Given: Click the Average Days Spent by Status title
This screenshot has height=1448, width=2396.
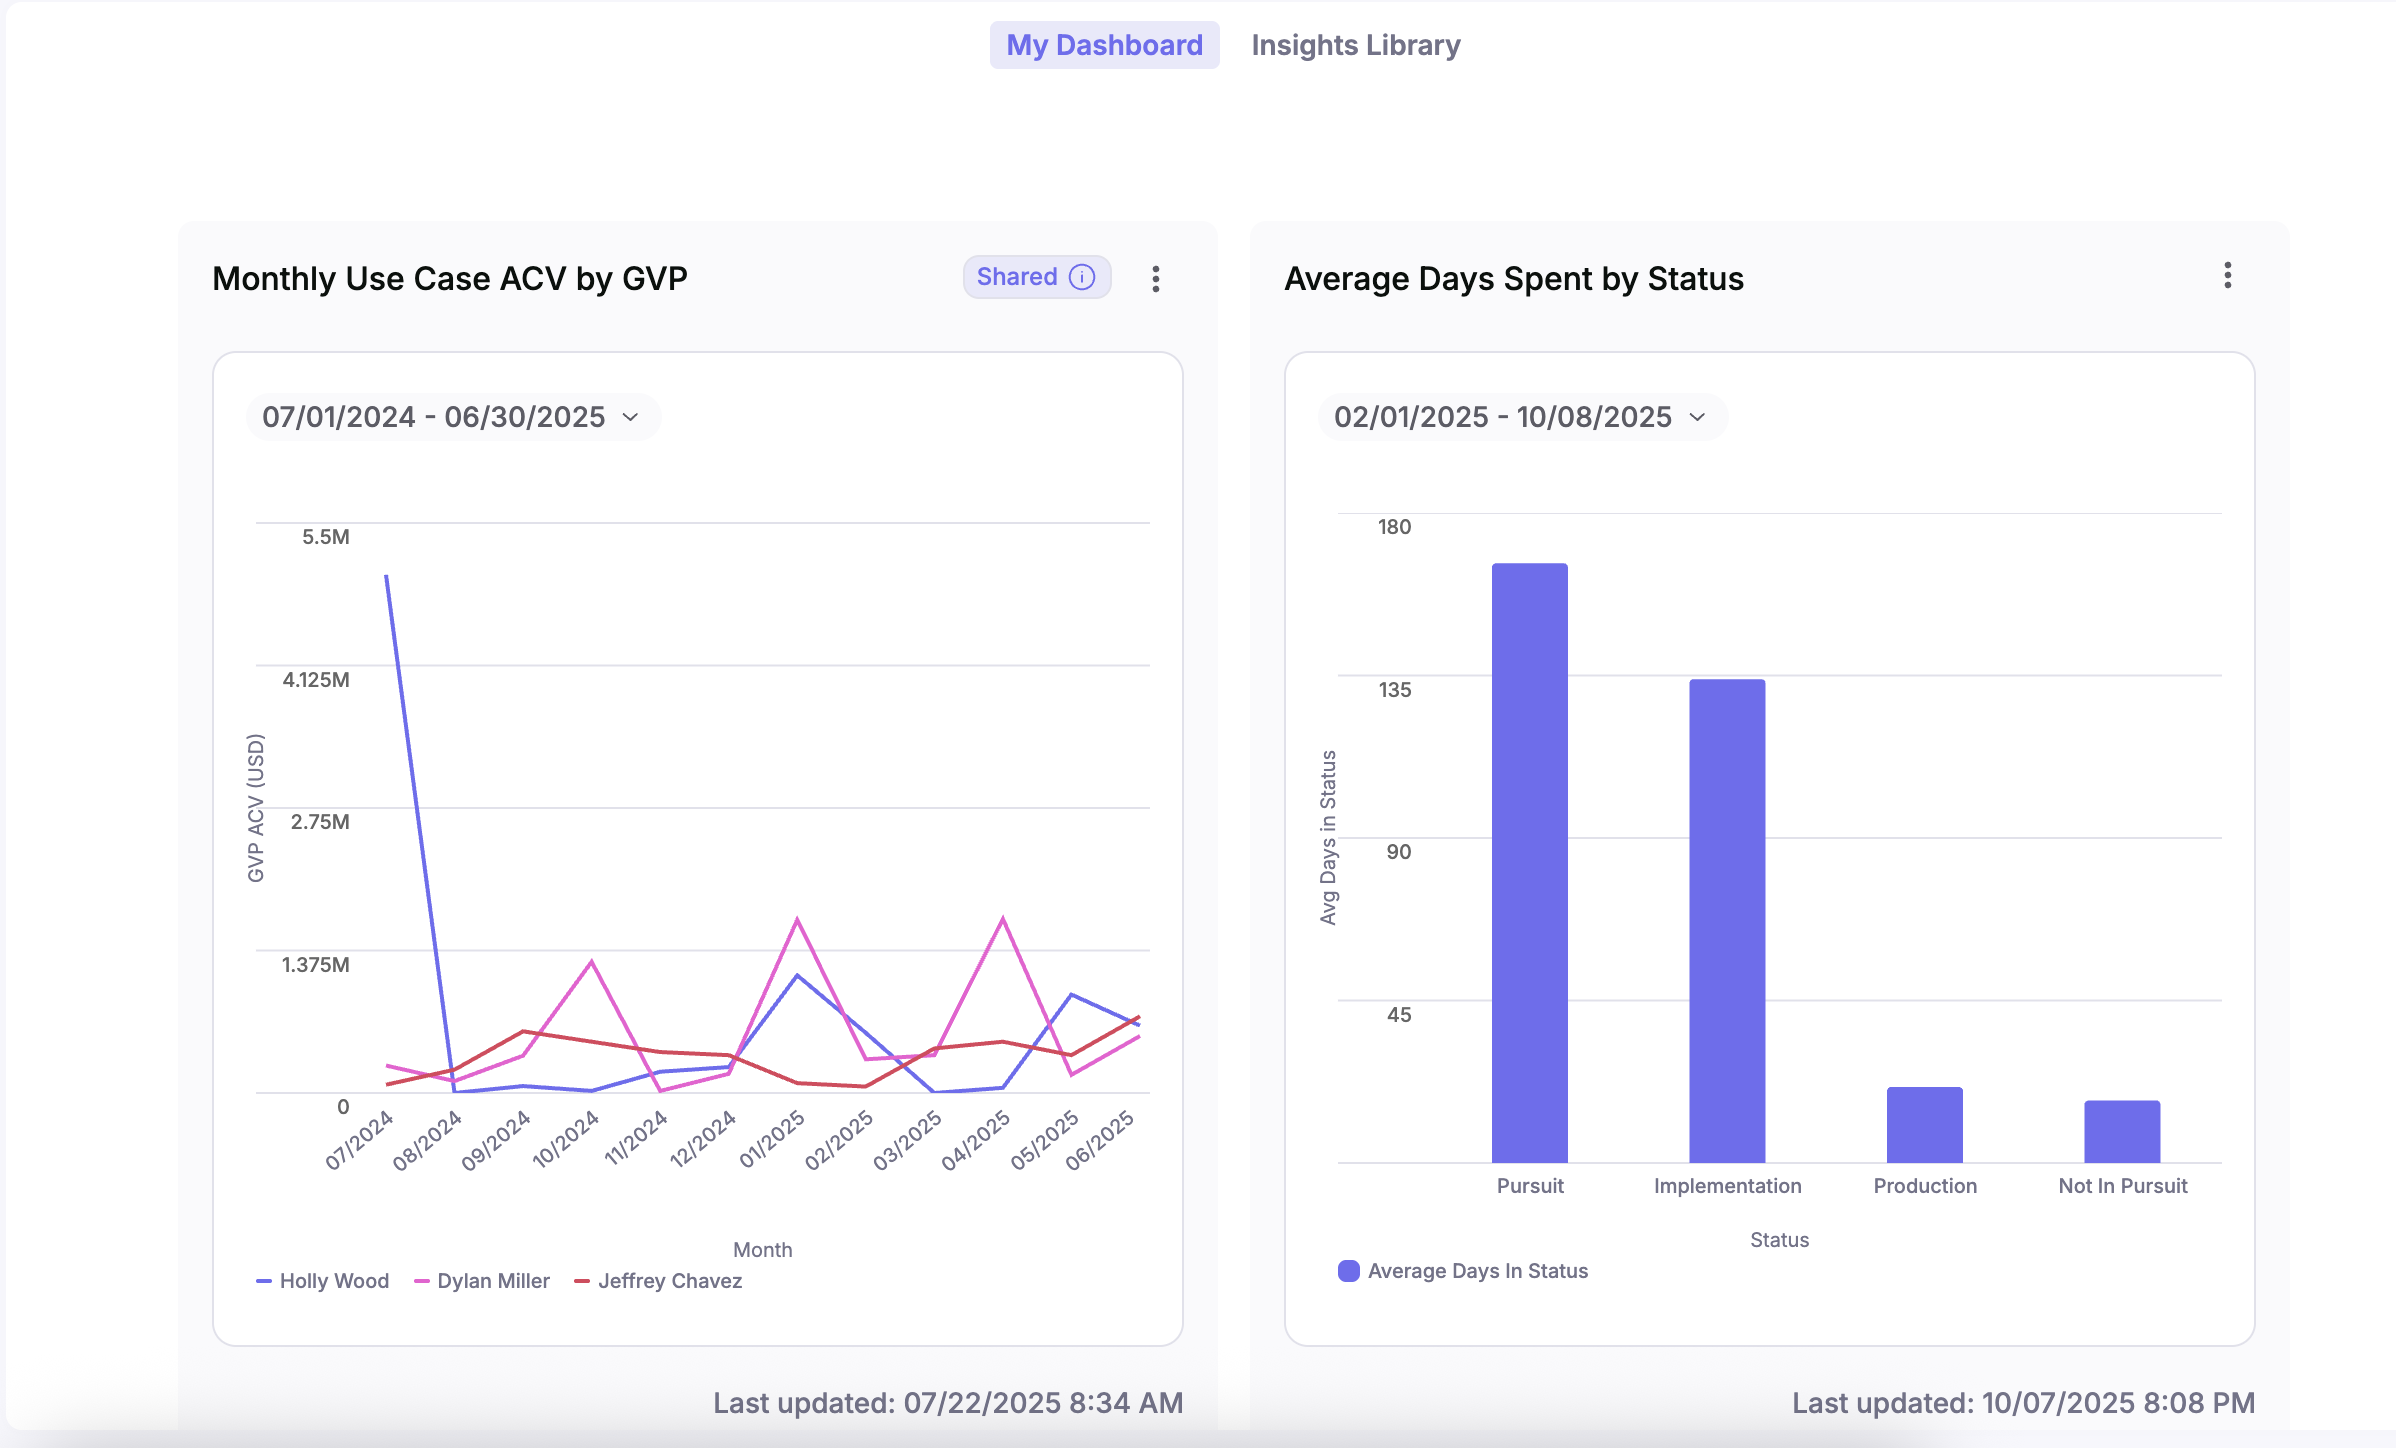Looking at the screenshot, I should 1513,278.
